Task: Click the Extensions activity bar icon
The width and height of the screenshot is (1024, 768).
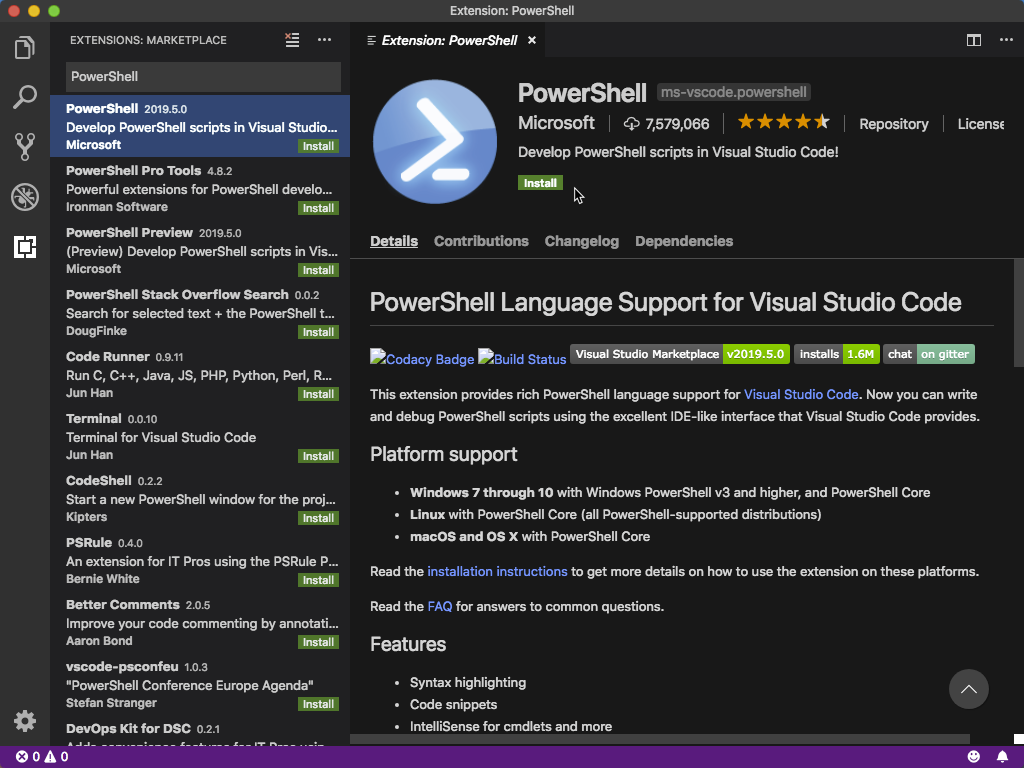Action: click(x=25, y=247)
